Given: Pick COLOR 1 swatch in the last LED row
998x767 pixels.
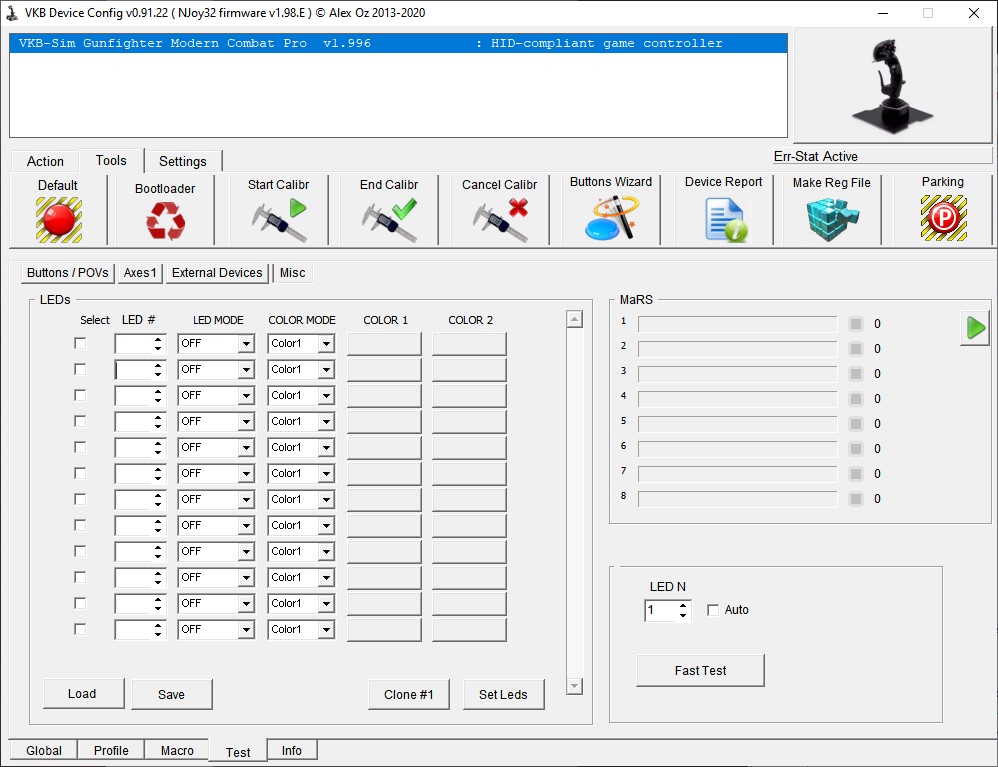Looking at the screenshot, I should (384, 630).
